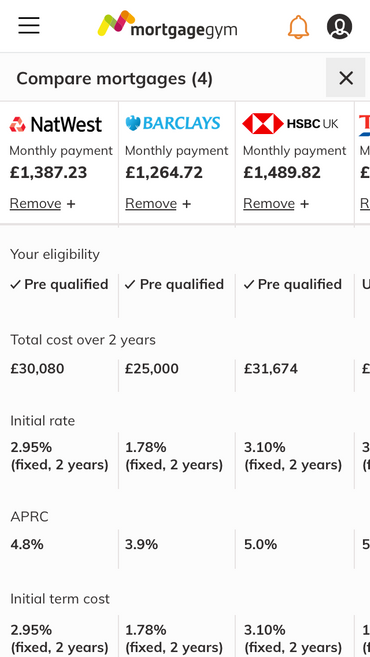Select Barclays £1,264.72 monthly payment
The image size is (370, 657).
[x=164, y=173]
